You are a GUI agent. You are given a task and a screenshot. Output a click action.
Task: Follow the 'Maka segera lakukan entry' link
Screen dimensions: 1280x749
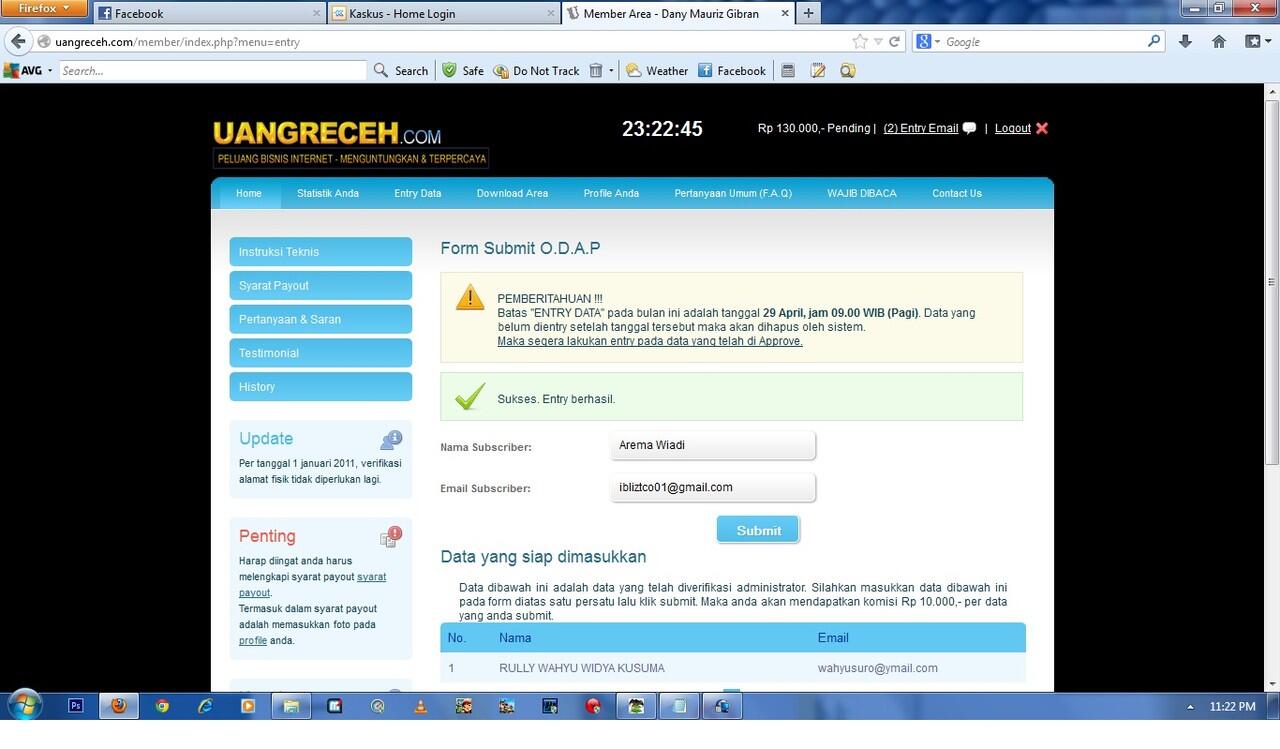click(650, 341)
